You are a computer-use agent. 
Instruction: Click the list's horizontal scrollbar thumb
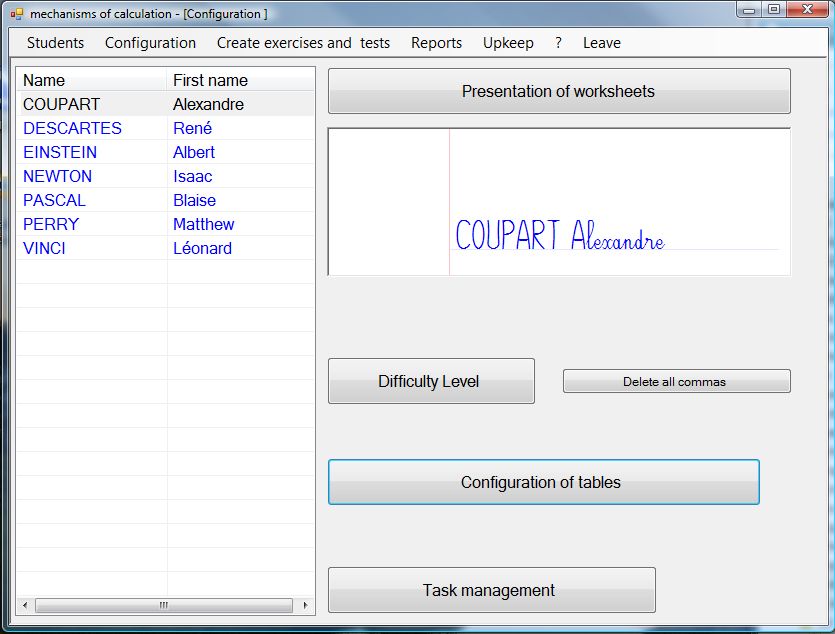pos(163,605)
